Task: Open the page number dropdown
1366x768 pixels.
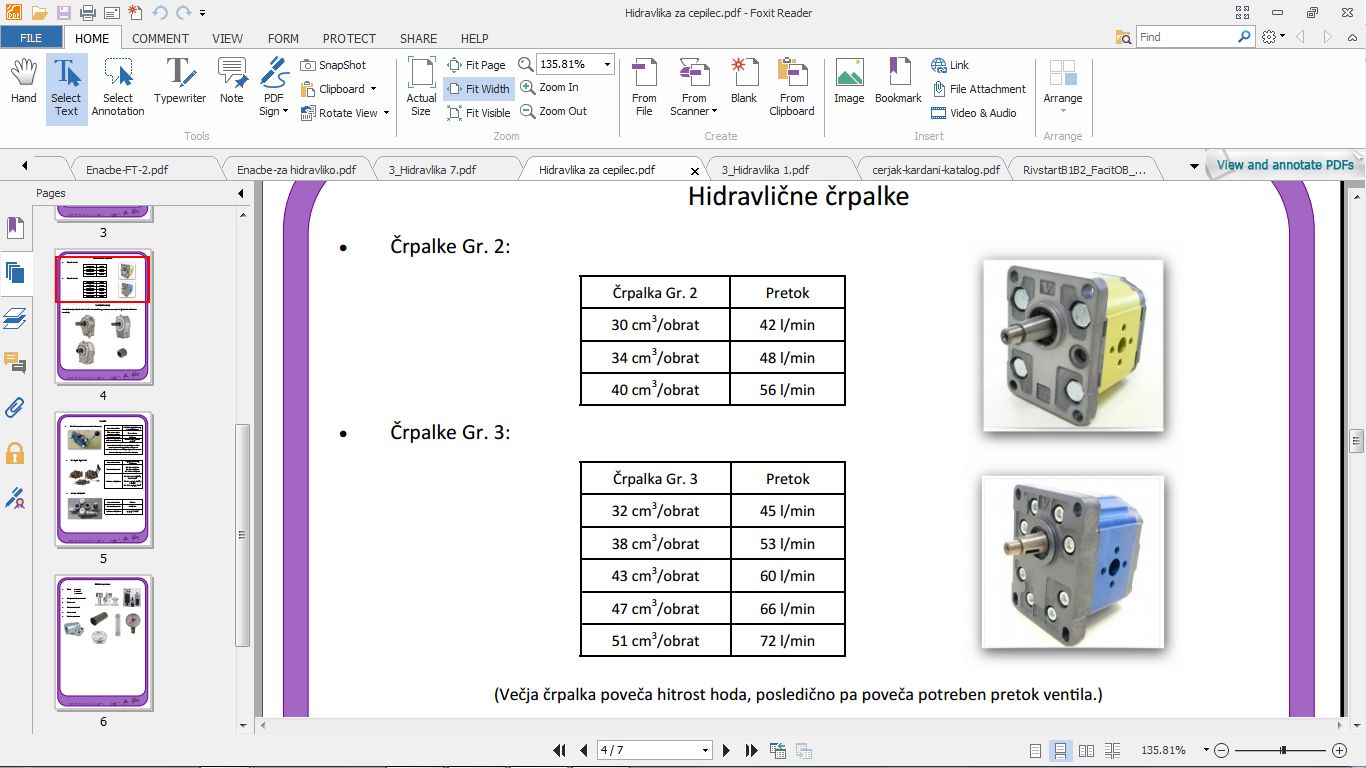Action: coord(706,750)
